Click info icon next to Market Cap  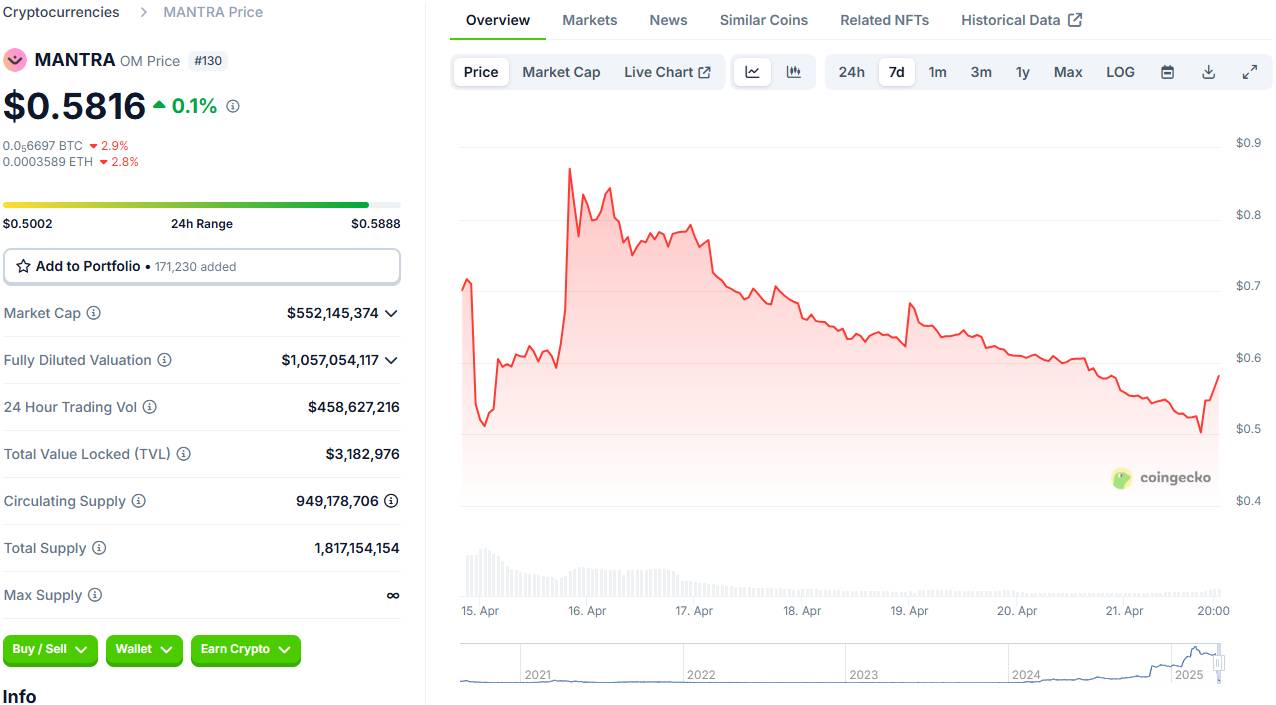(94, 313)
